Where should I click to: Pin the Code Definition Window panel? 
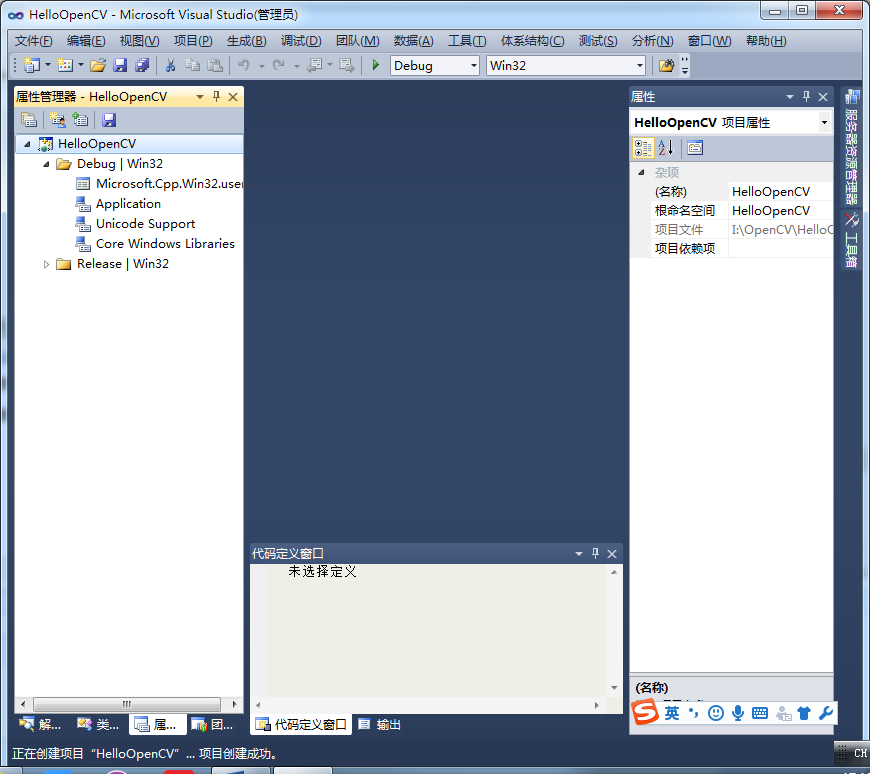click(x=595, y=553)
